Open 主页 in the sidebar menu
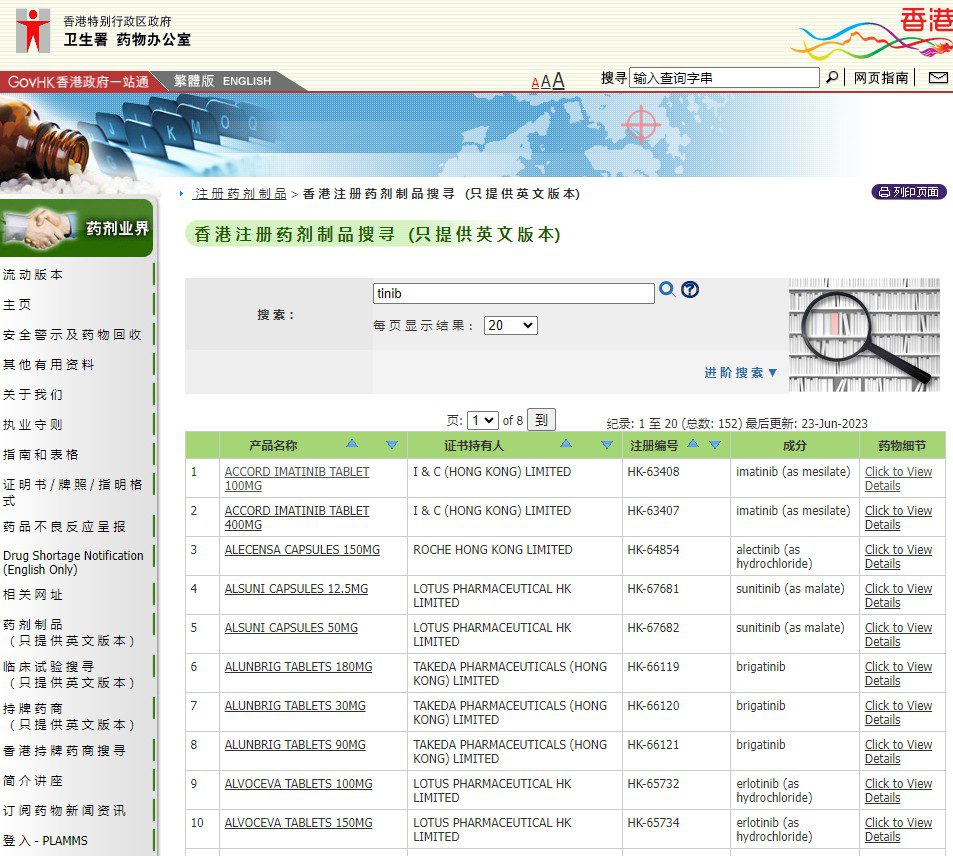953x856 pixels. pos(17,305)
